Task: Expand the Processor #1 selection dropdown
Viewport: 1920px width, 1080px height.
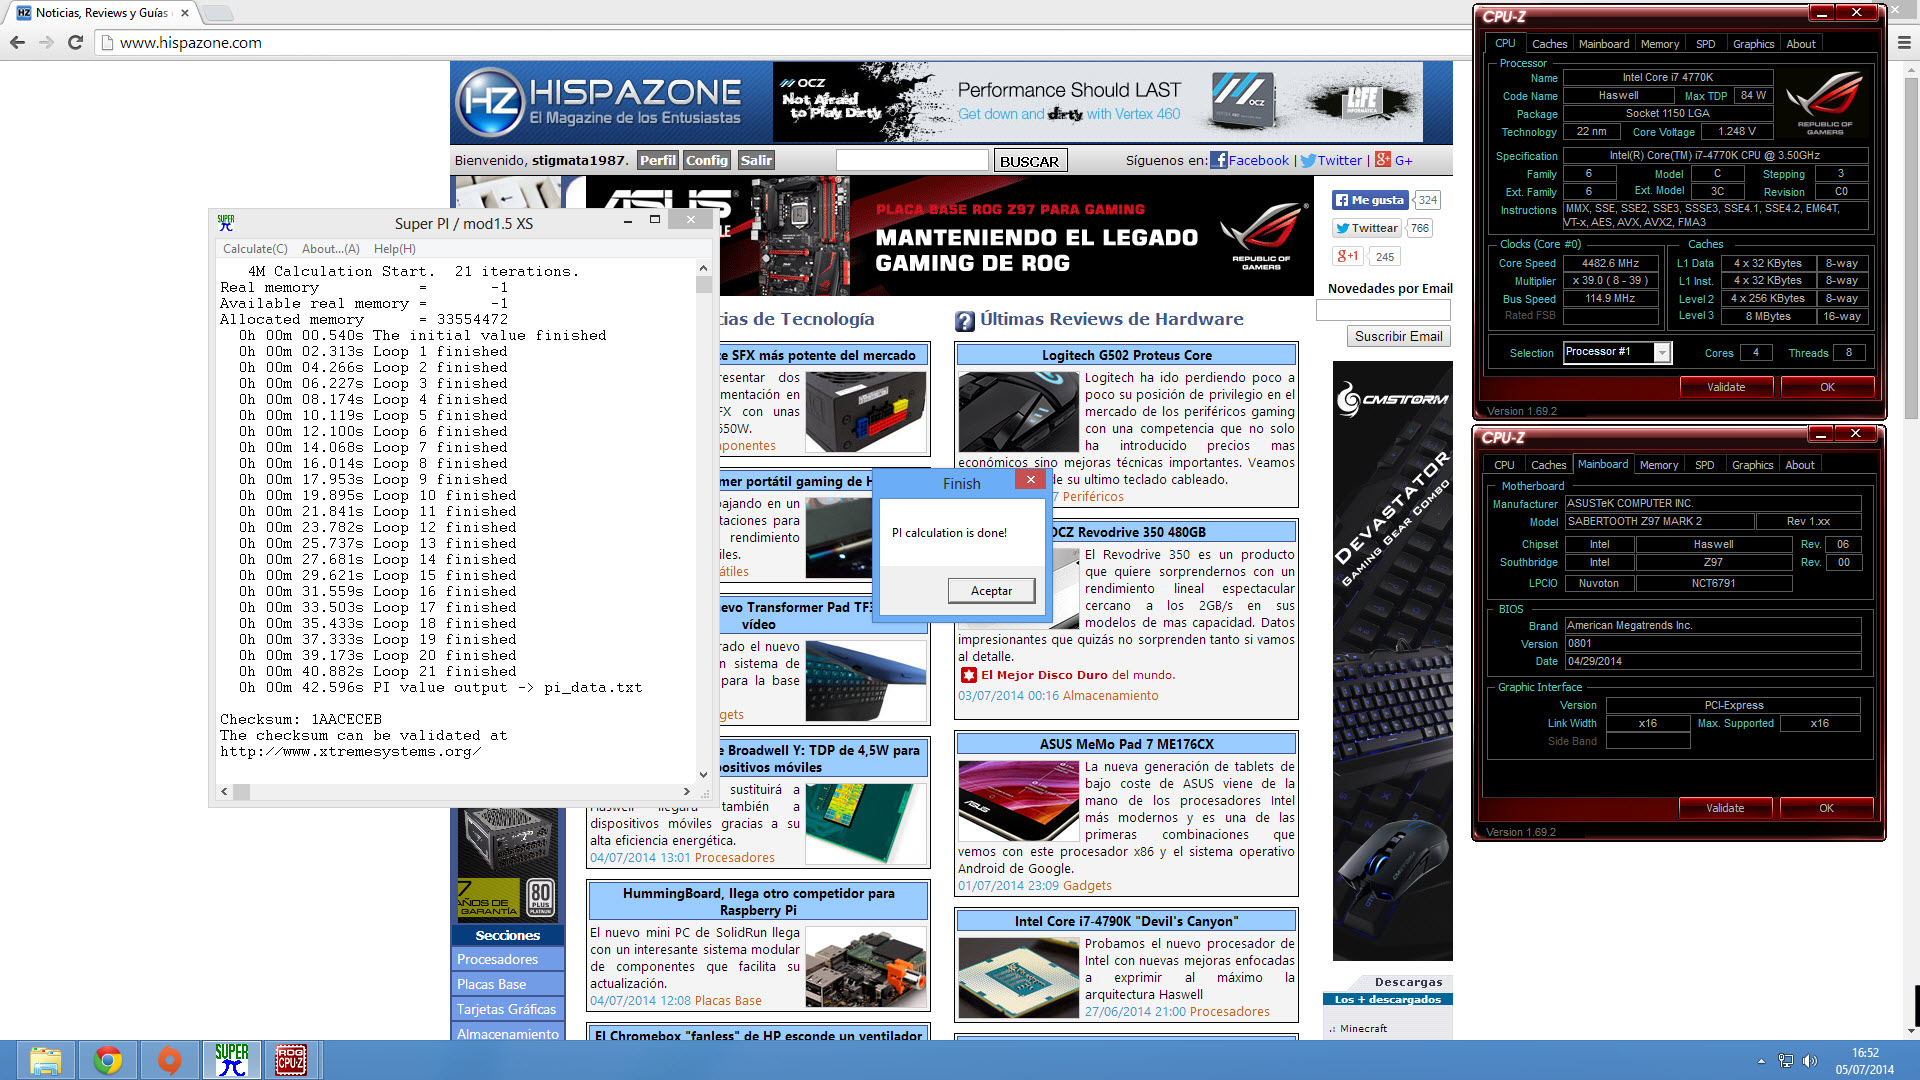Action: [1661, 353]
